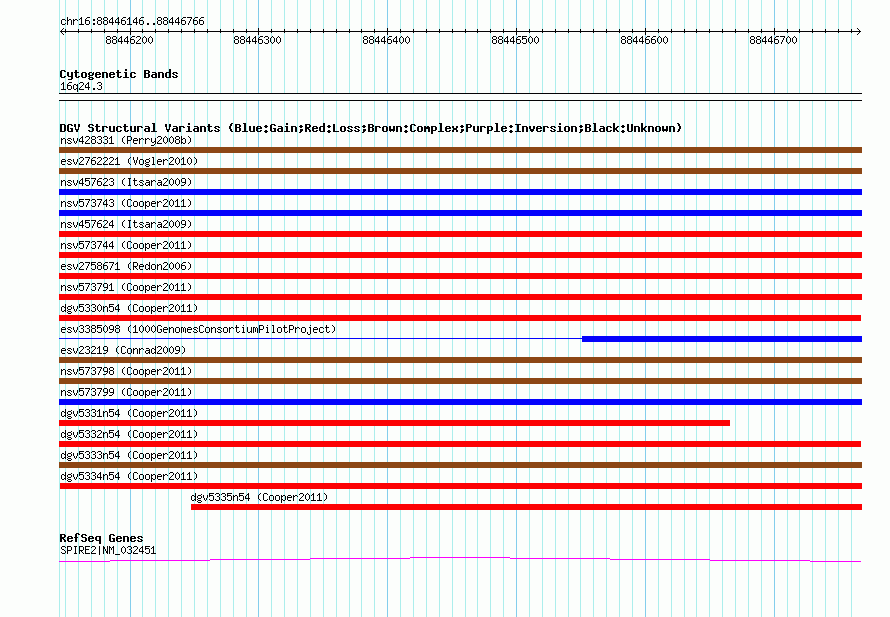Click the red loss bar of nsv457624
Image resolution: width=890 pixels, height=617 pixels.
coord(460,234)
